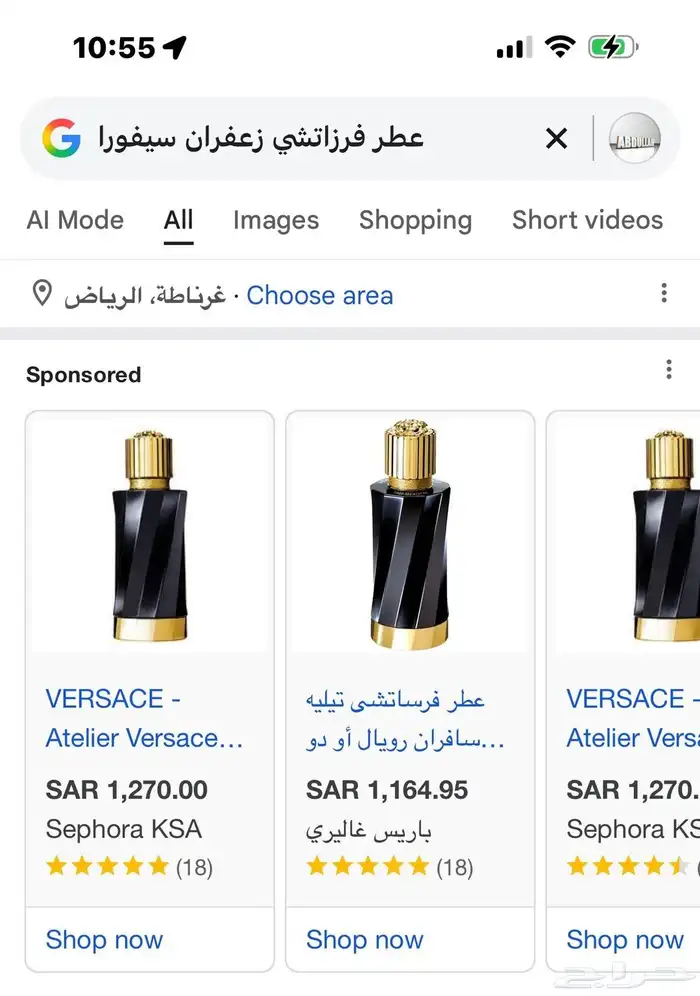Viewport: 700px width, 996px height.
Task: Open location bar three-dot menu
Action: pyautogui.click(x=664, y=294)
